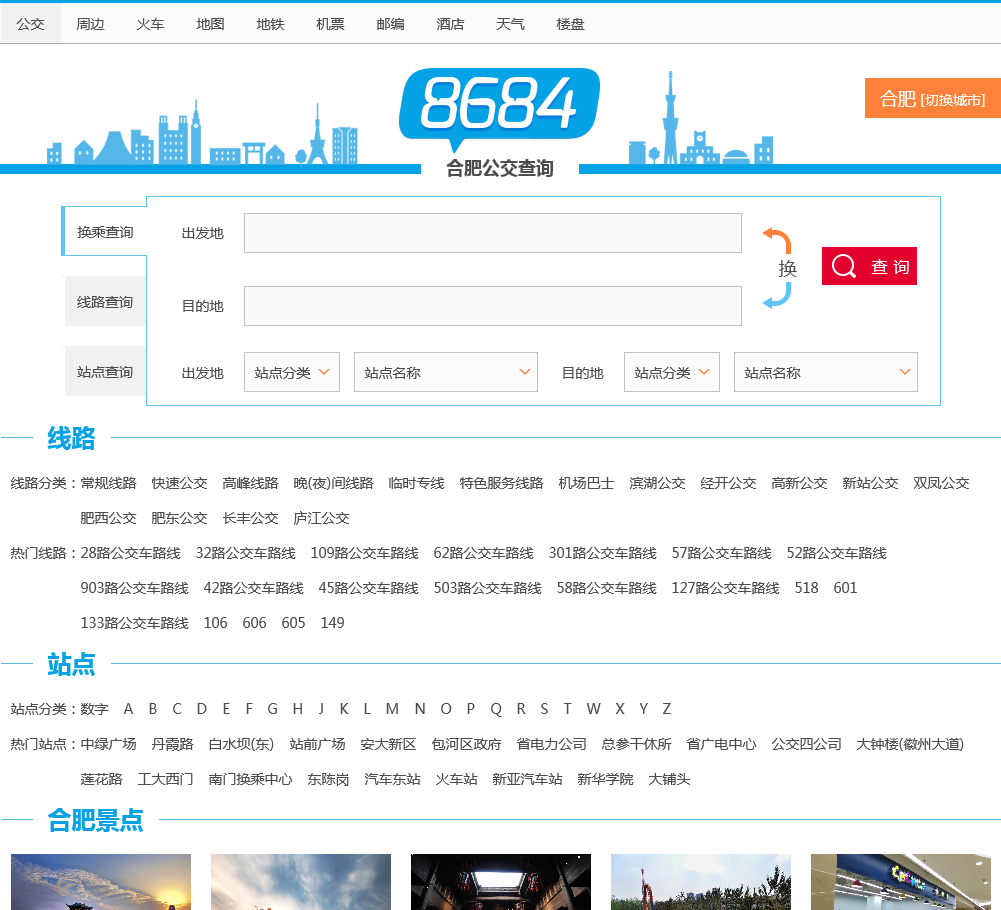
Task: Open 109路公交车路线 link
Action: coord(365,553)
